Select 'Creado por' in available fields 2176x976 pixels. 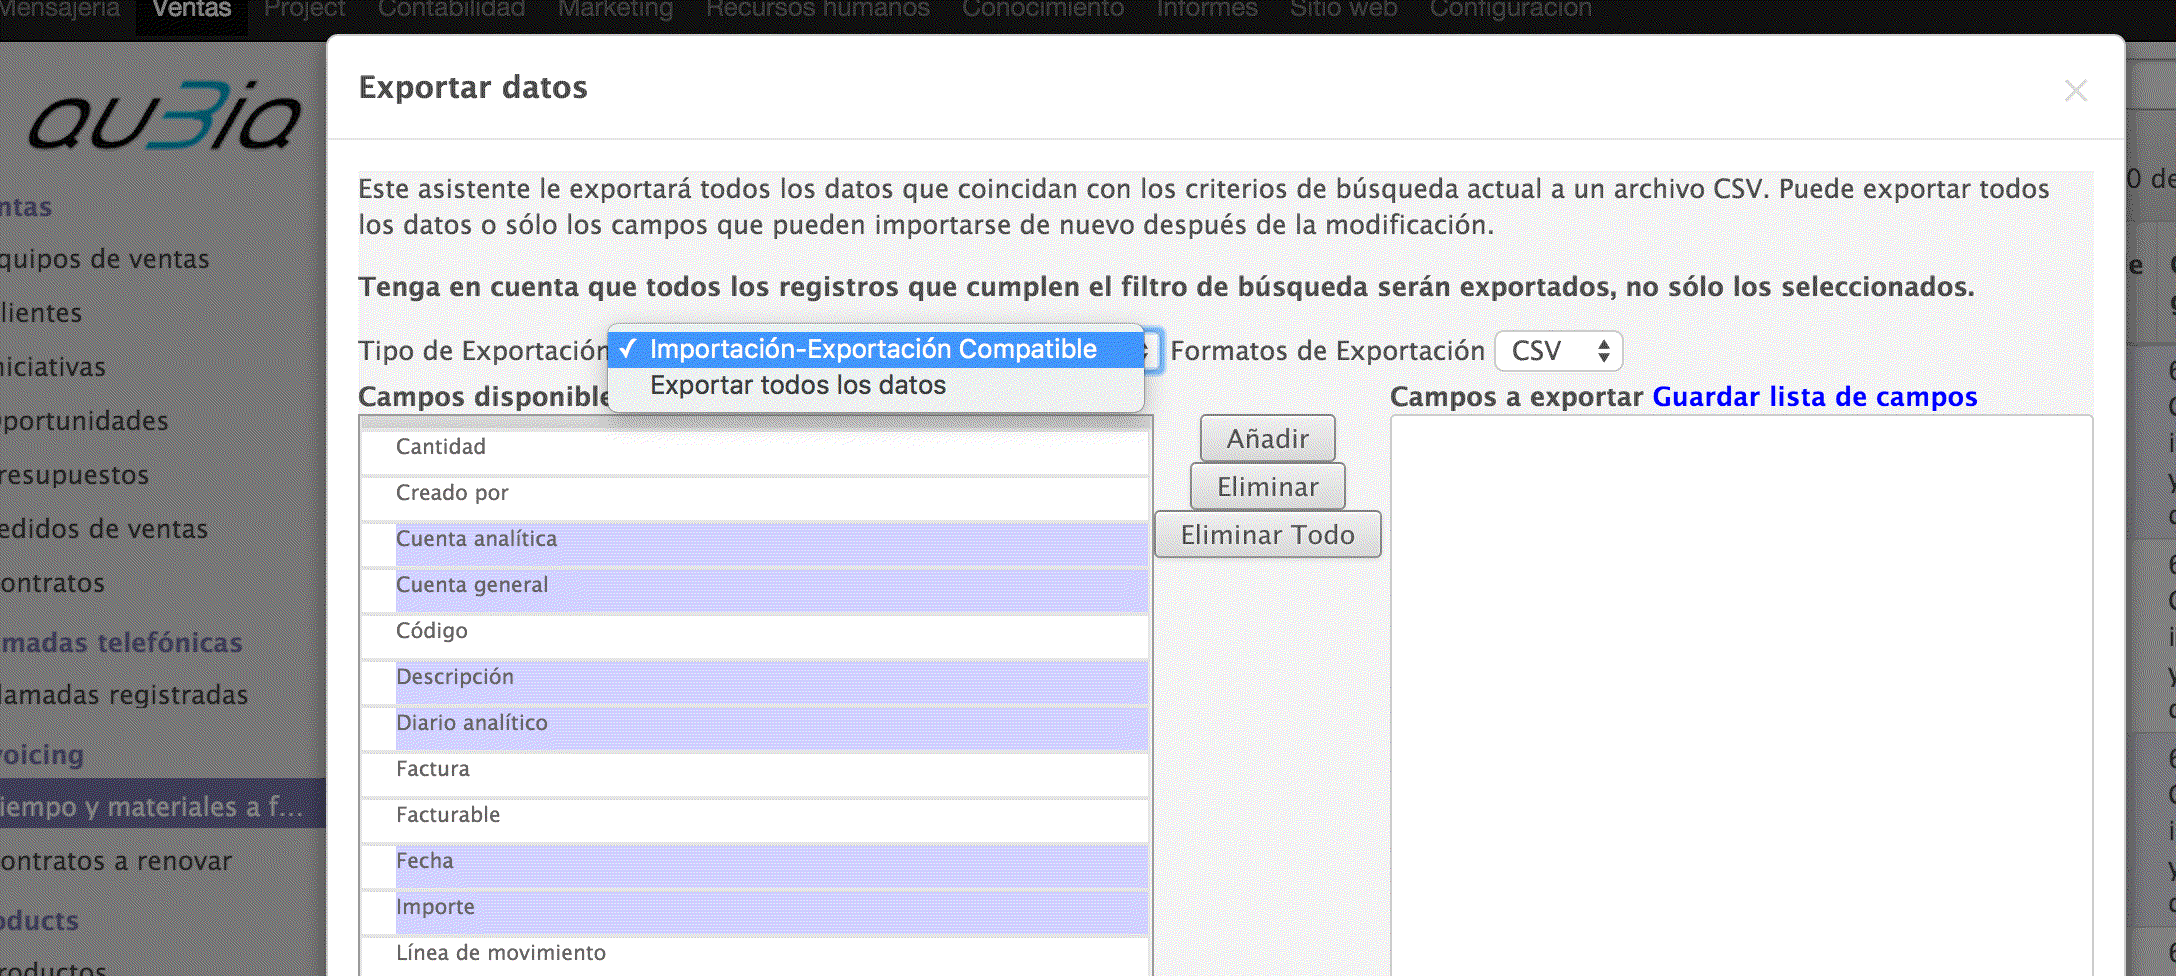click(452, 493)
